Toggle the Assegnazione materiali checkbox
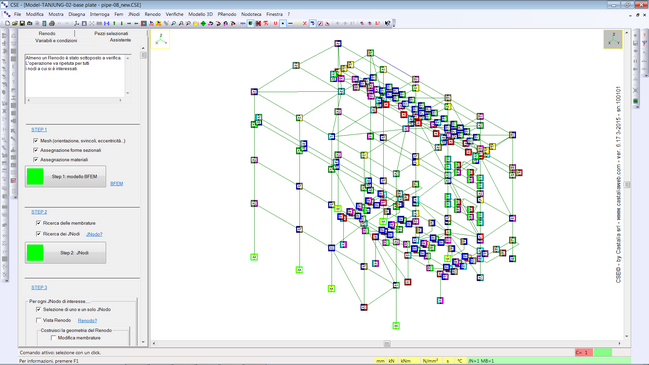Screen dimensions: 649x365 (x=36, y=159)
